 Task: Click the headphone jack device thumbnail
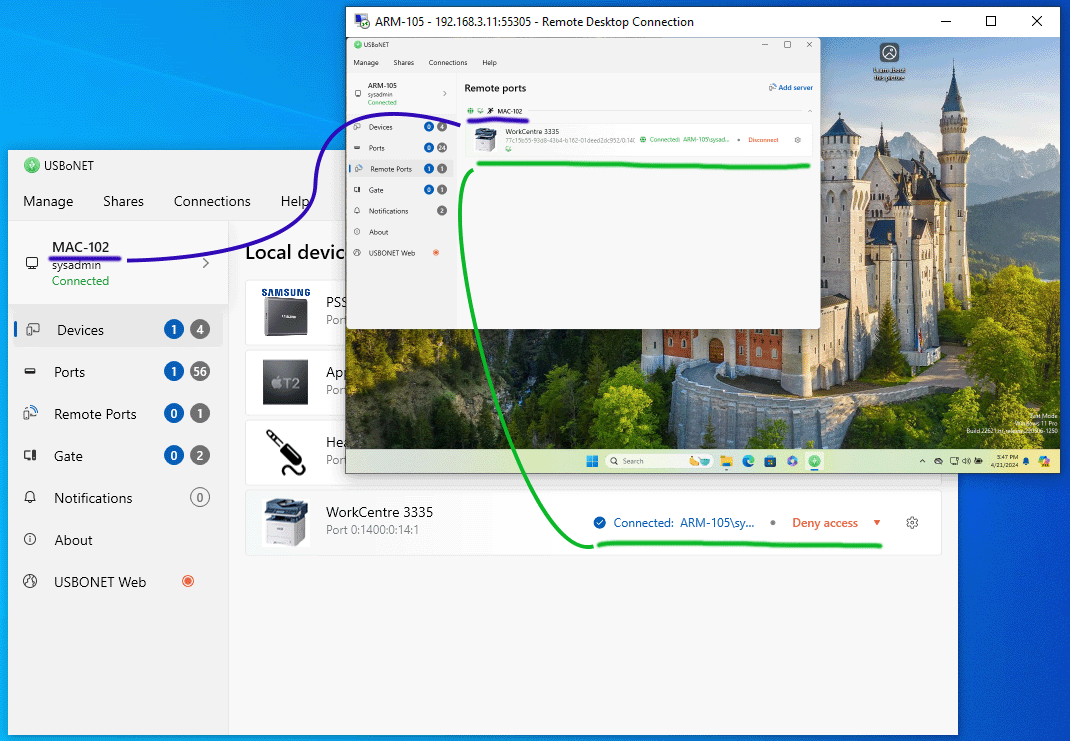pos(286,452)
